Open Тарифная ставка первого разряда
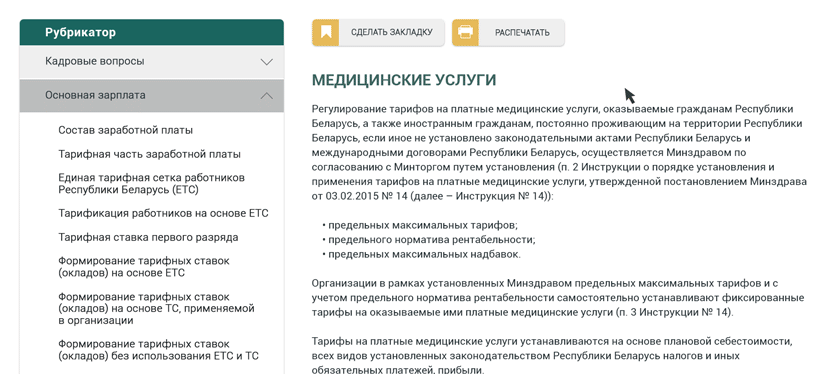840x374 pixels. pyautogui.click(x=148, y=237)
